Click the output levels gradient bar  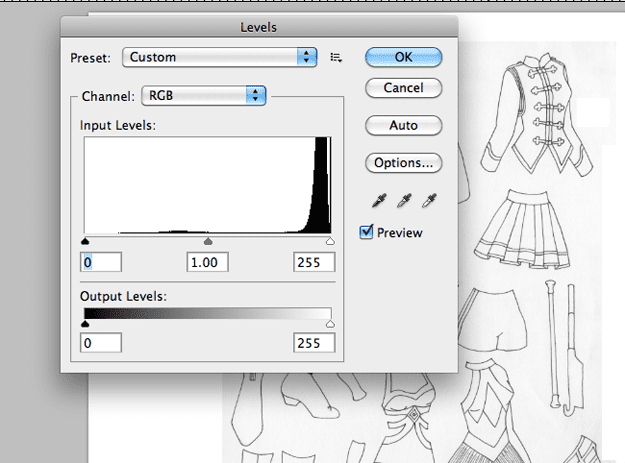point(208,314)
